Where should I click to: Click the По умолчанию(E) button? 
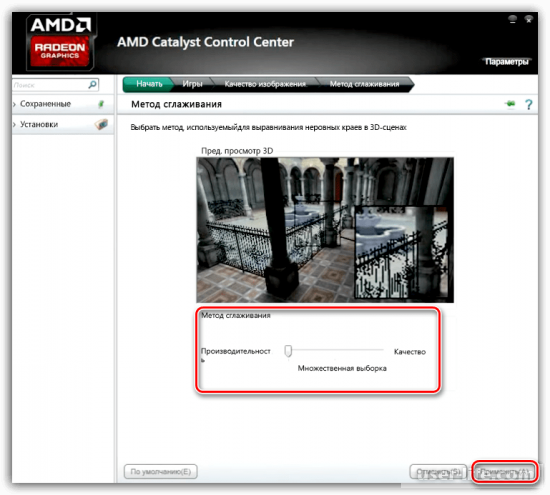tap(161, 471)
